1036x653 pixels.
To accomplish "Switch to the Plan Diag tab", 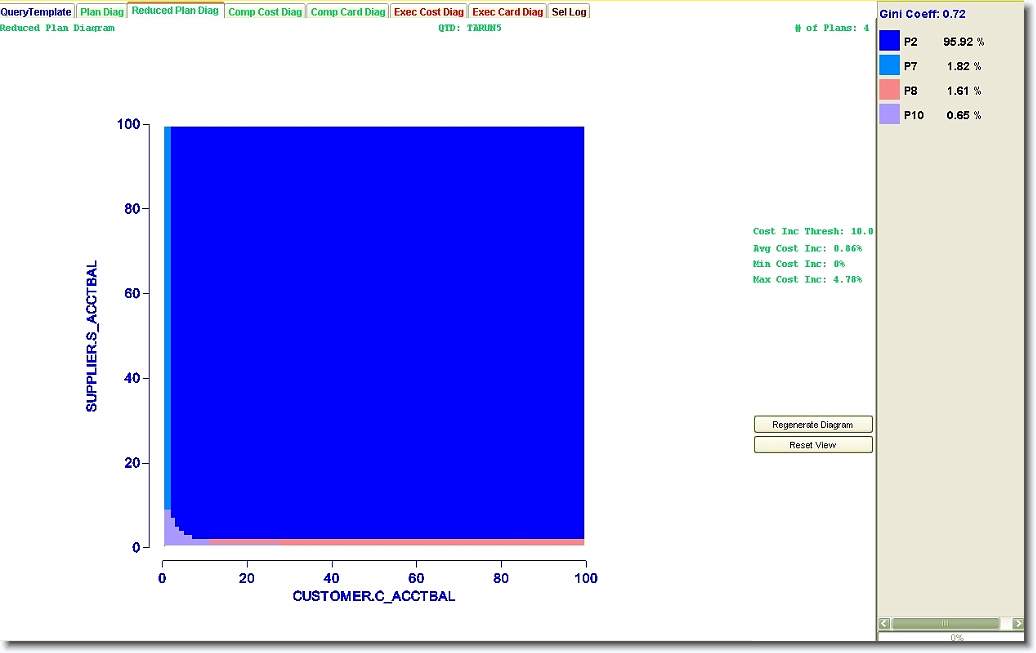I will (102, 12).
